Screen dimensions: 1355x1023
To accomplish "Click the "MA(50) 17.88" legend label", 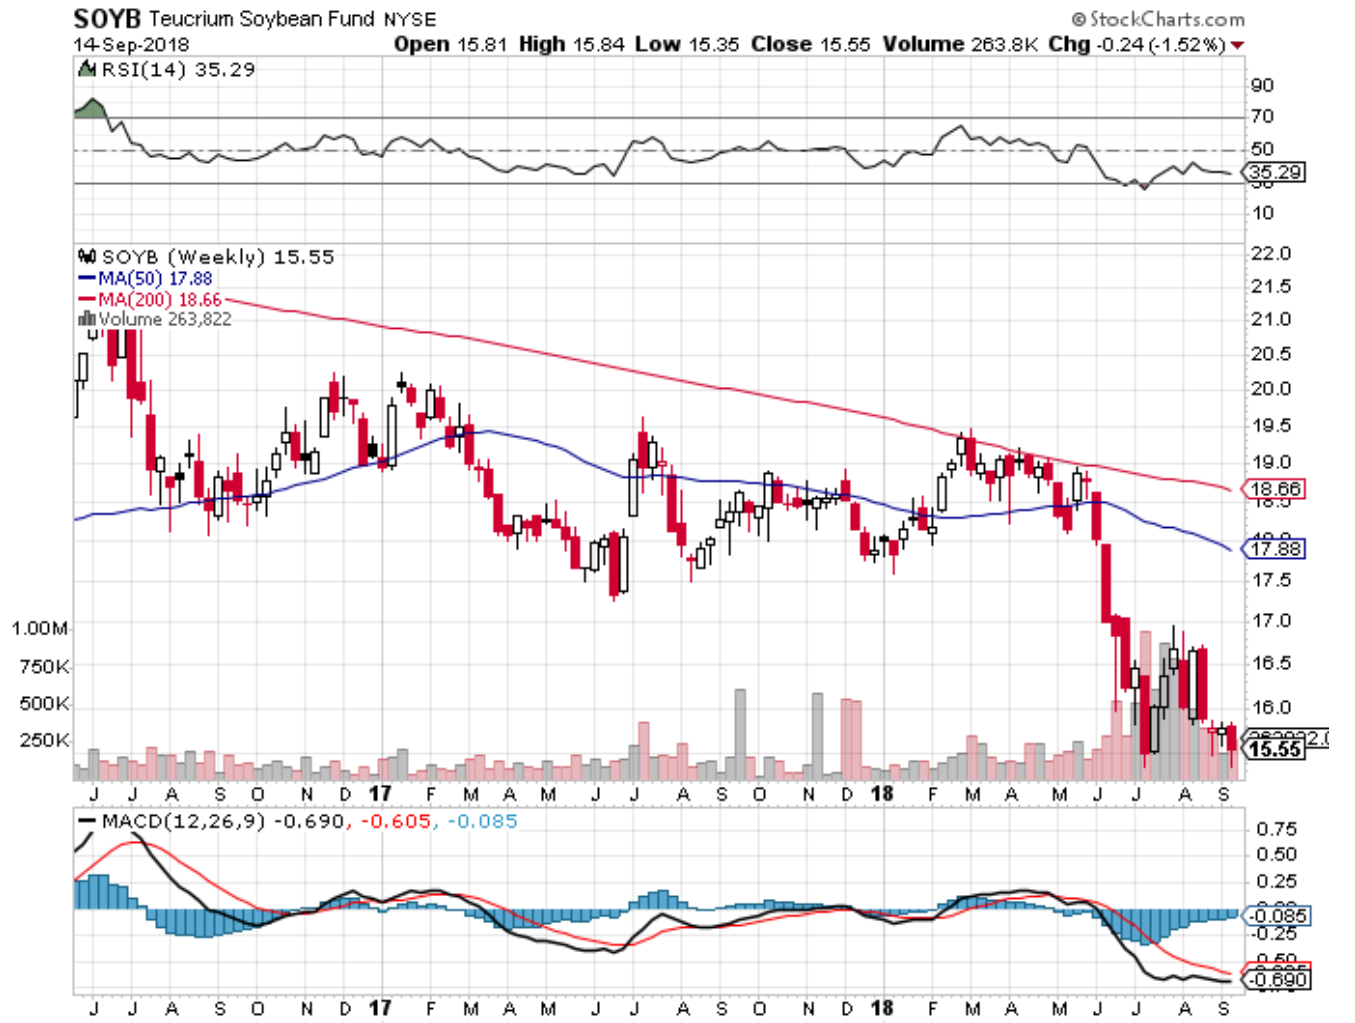I will click(x=155, y=278).
